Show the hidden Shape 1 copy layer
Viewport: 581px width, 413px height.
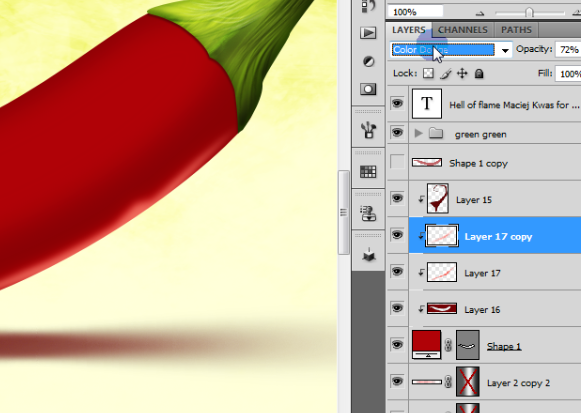[x=397, y=162]
